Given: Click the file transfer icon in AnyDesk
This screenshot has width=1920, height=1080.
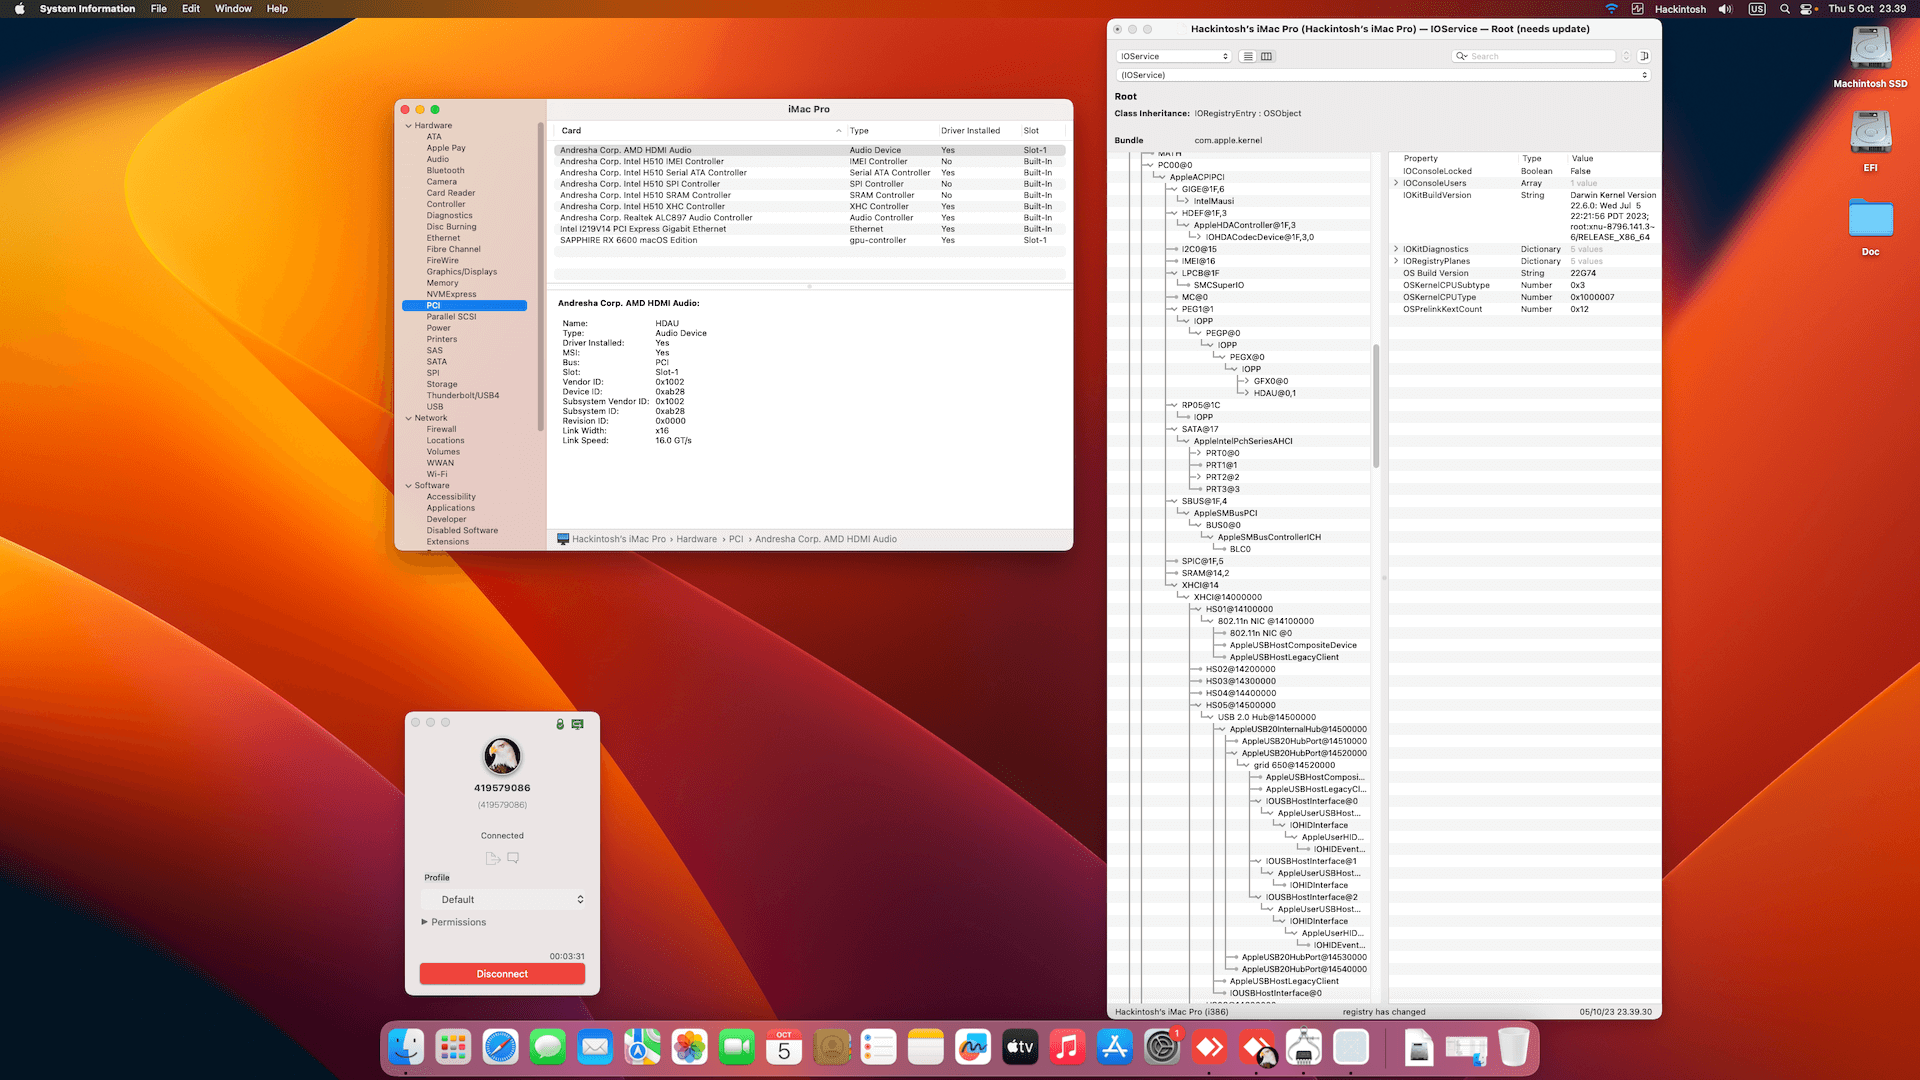Looking at the screenshot, I should 492,858.
